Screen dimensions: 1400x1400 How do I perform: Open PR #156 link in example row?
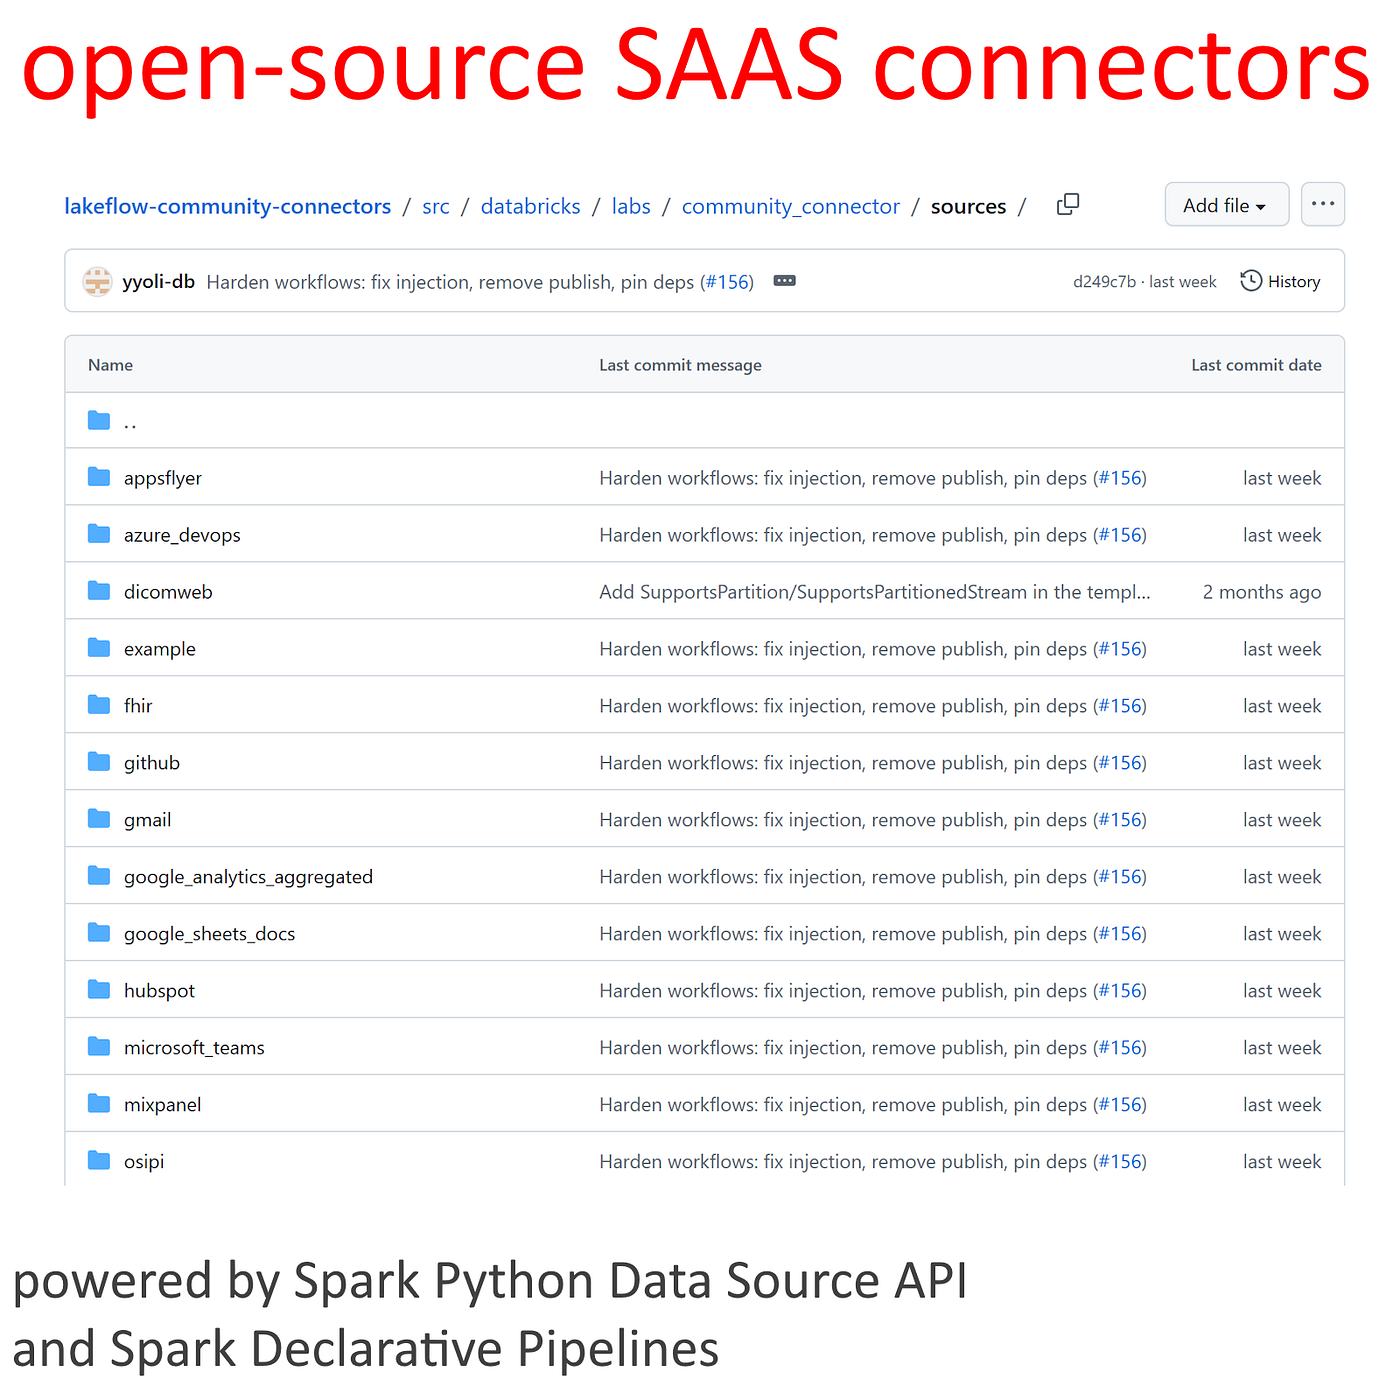coord(1120,649)
